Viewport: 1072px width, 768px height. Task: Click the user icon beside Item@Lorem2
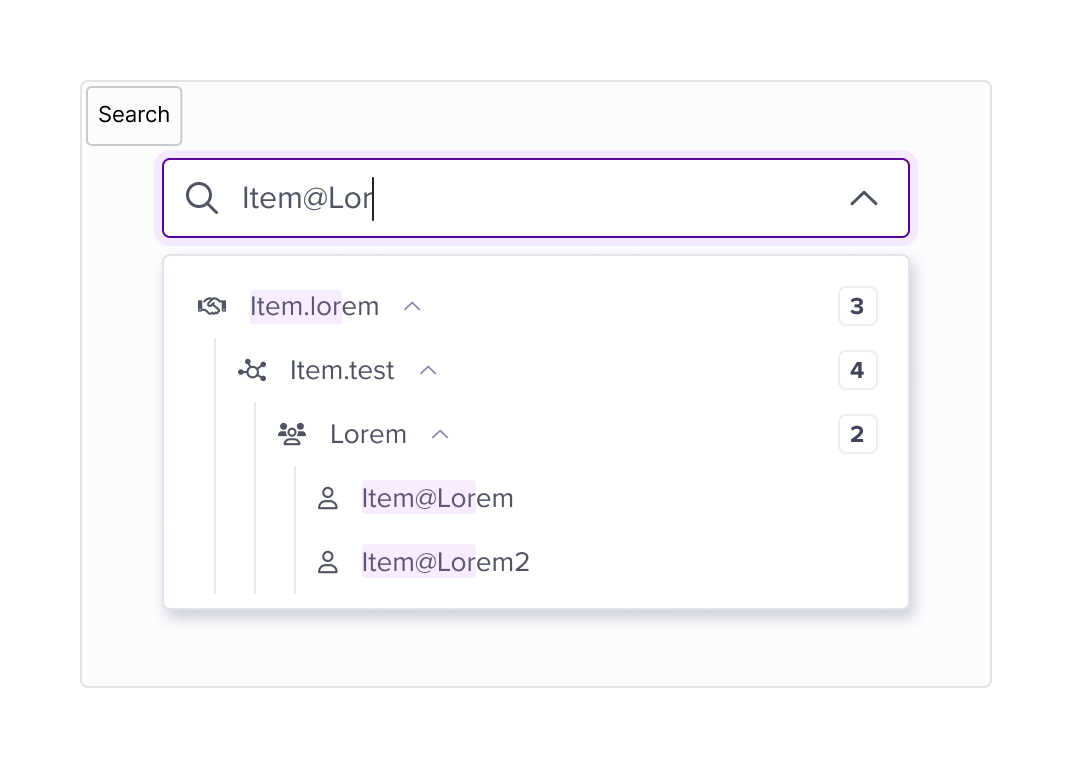point(328,562)
